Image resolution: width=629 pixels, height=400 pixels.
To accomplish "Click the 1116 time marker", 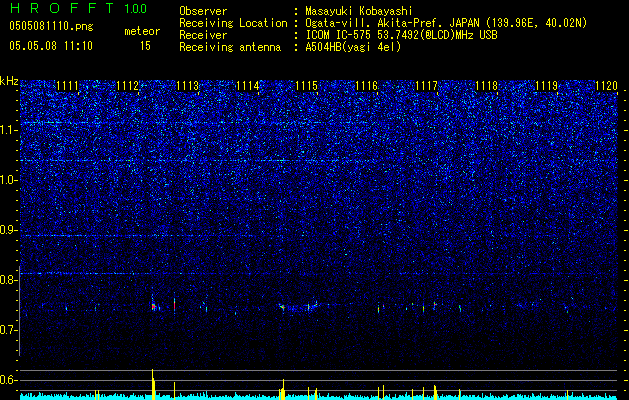I will click(x=367, y=86).
